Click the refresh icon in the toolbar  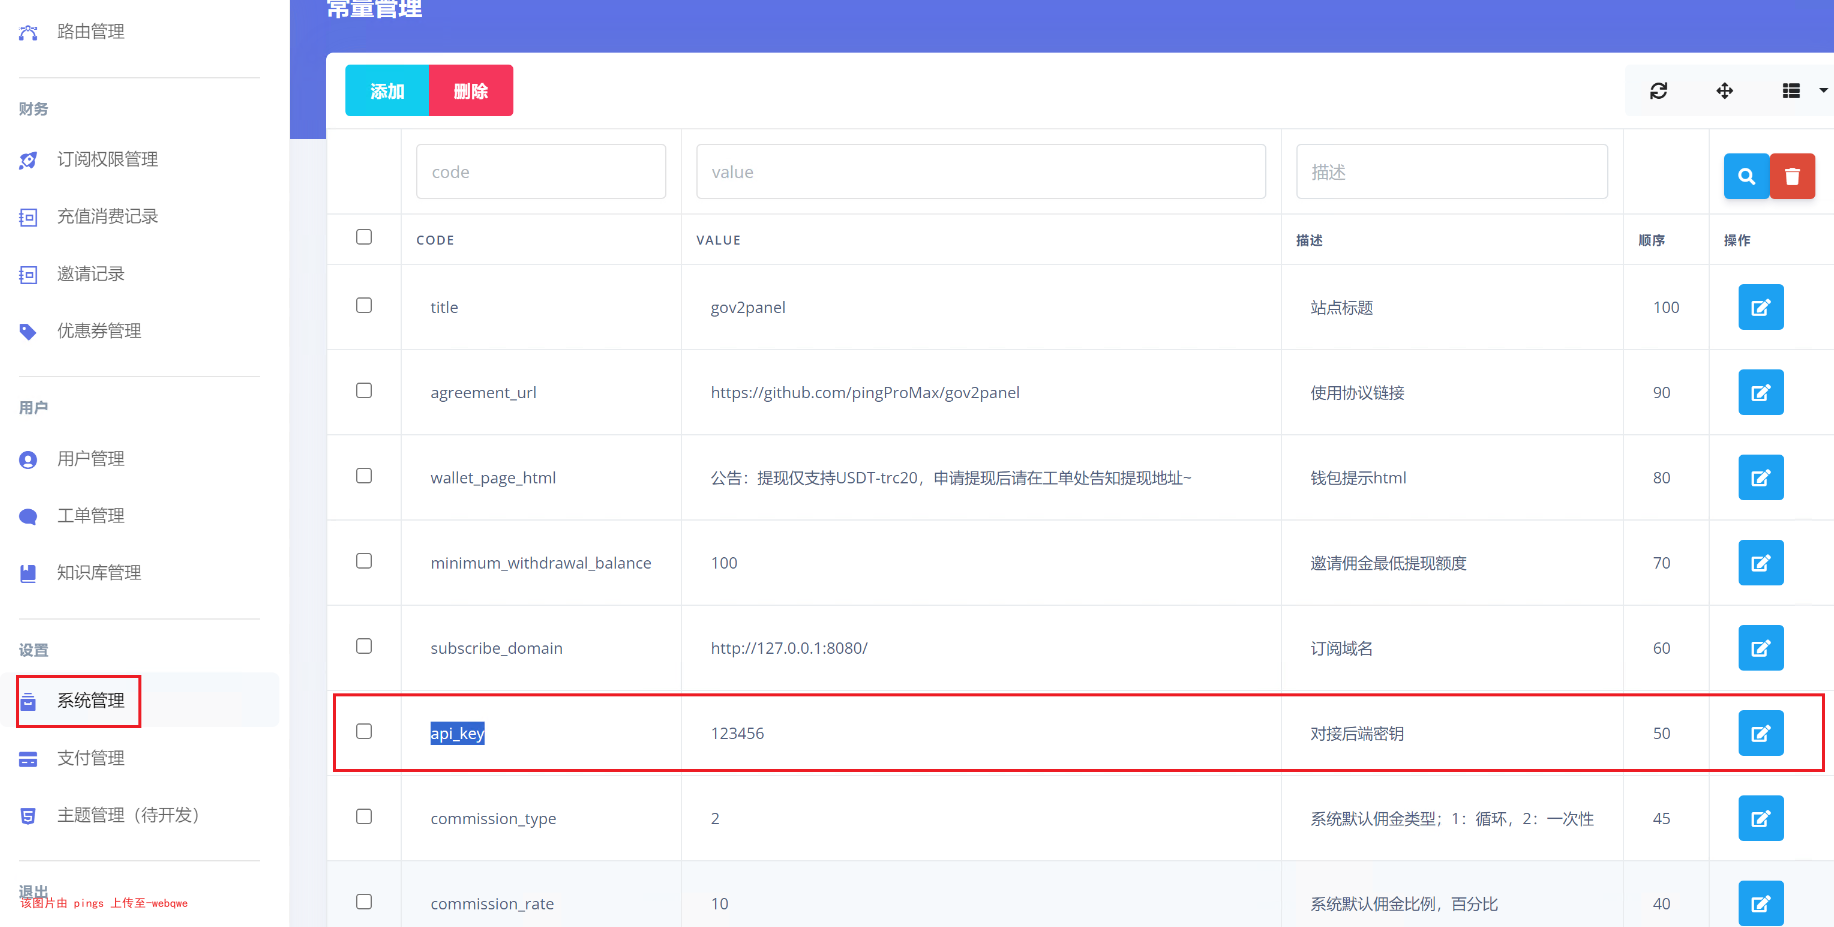coord(1658,91)
